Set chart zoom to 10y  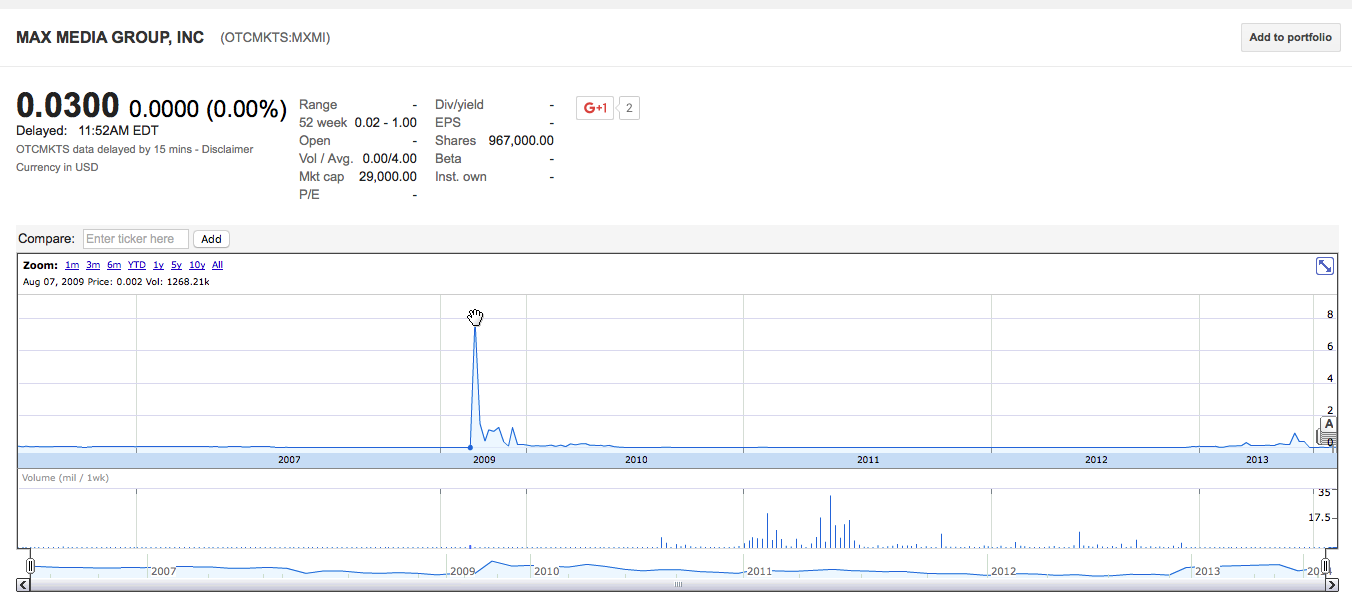click(197, 265)
